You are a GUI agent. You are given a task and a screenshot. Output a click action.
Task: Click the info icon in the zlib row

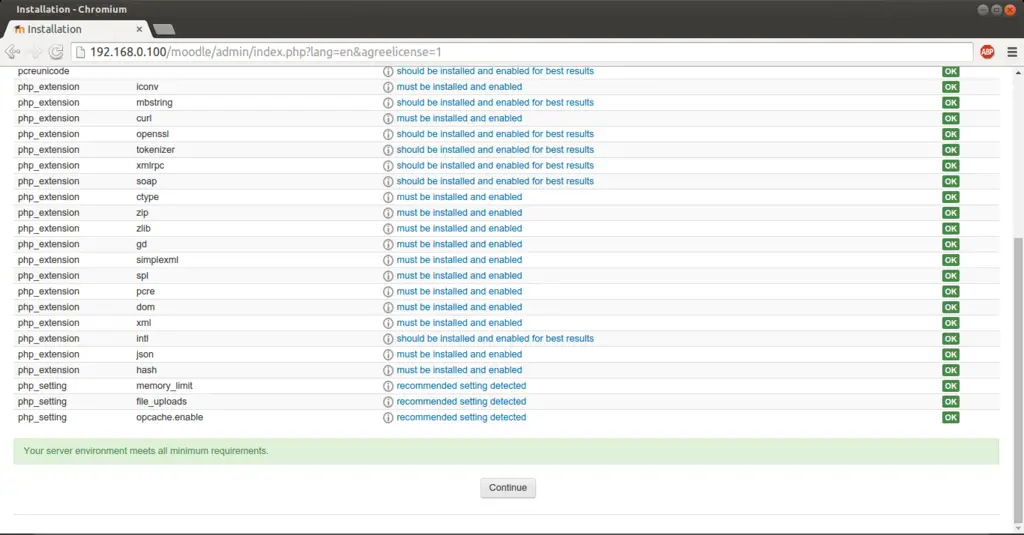[x=388, y=229]
